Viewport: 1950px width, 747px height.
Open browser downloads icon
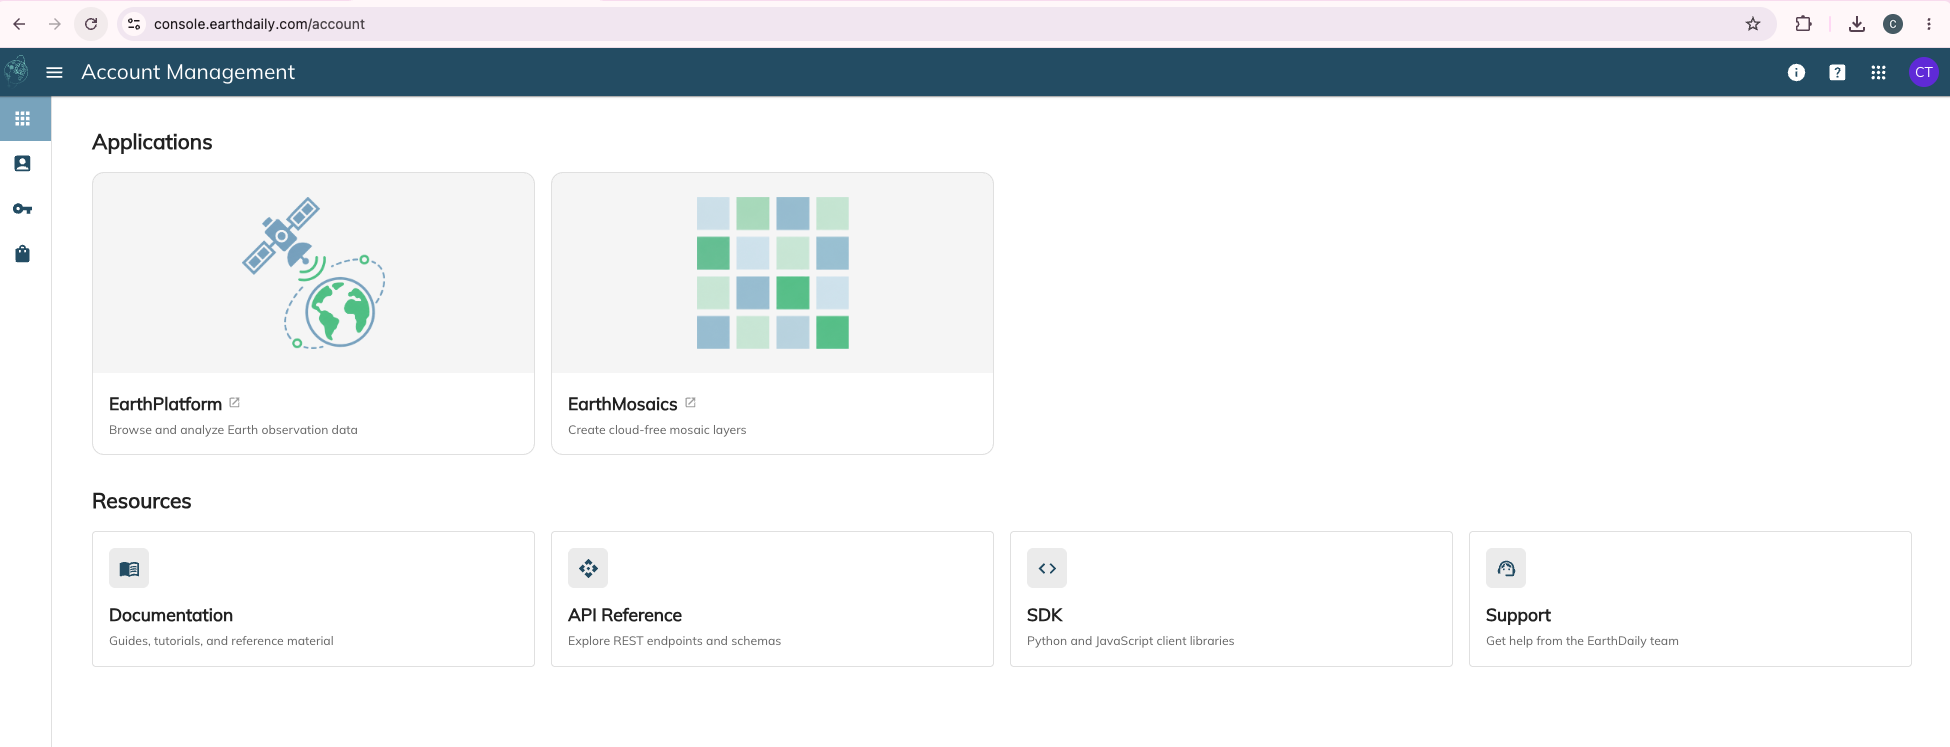click(1857, 24)
